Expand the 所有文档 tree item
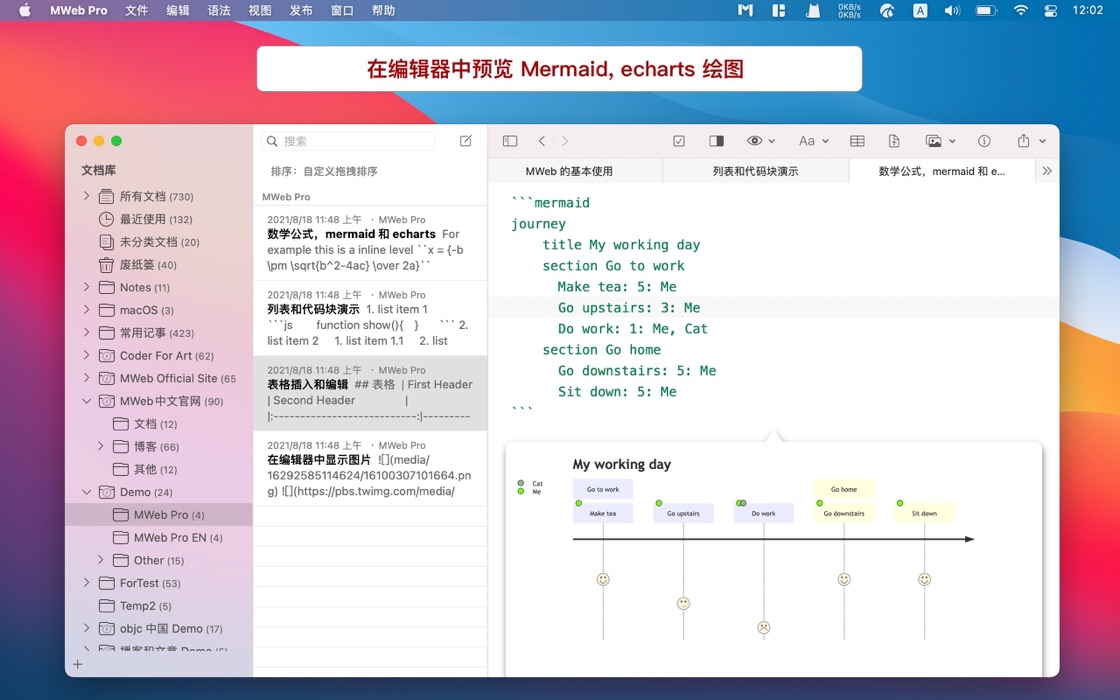This screenshot has height=700, width=1120. (x=86, y=196)
